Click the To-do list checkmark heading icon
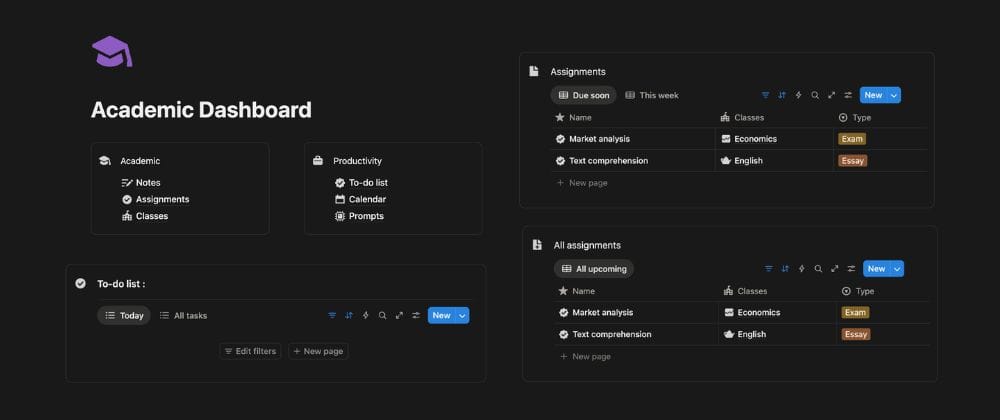Screen dimensions: 1000x420 click(80, 284)
